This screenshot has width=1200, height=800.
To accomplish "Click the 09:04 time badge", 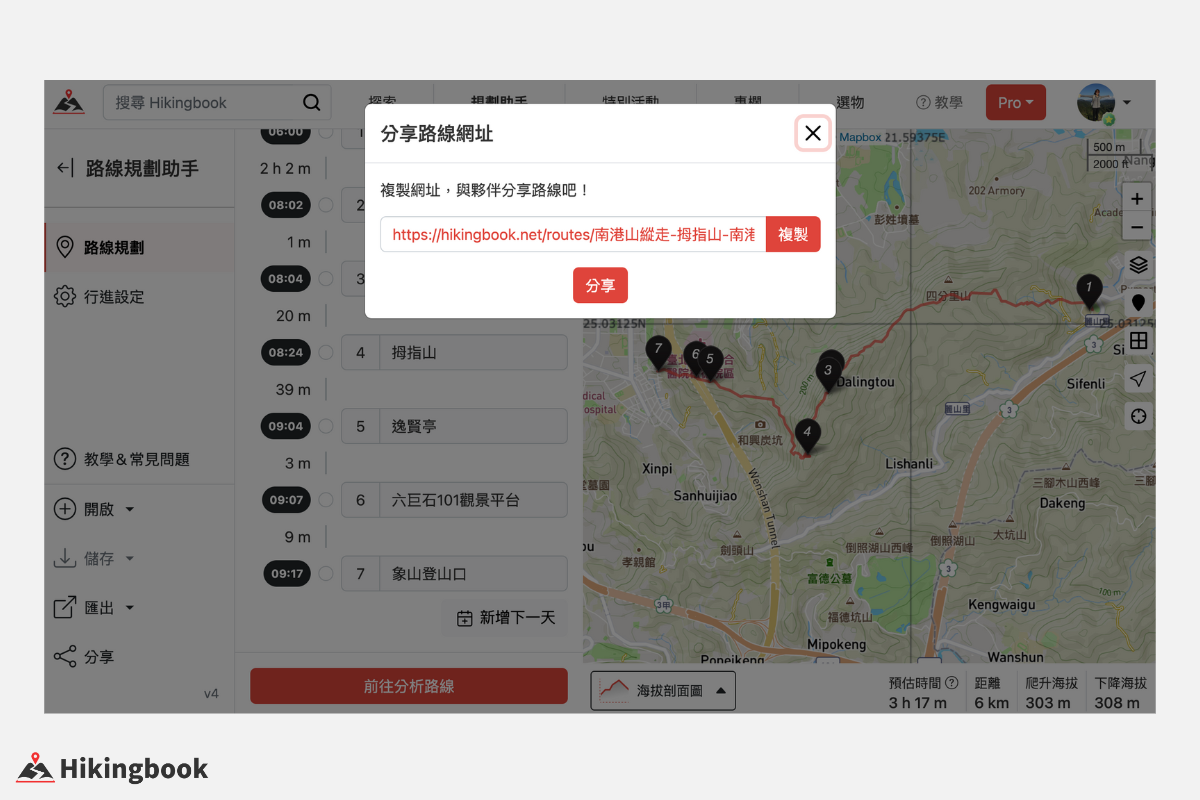I will 286,426.
